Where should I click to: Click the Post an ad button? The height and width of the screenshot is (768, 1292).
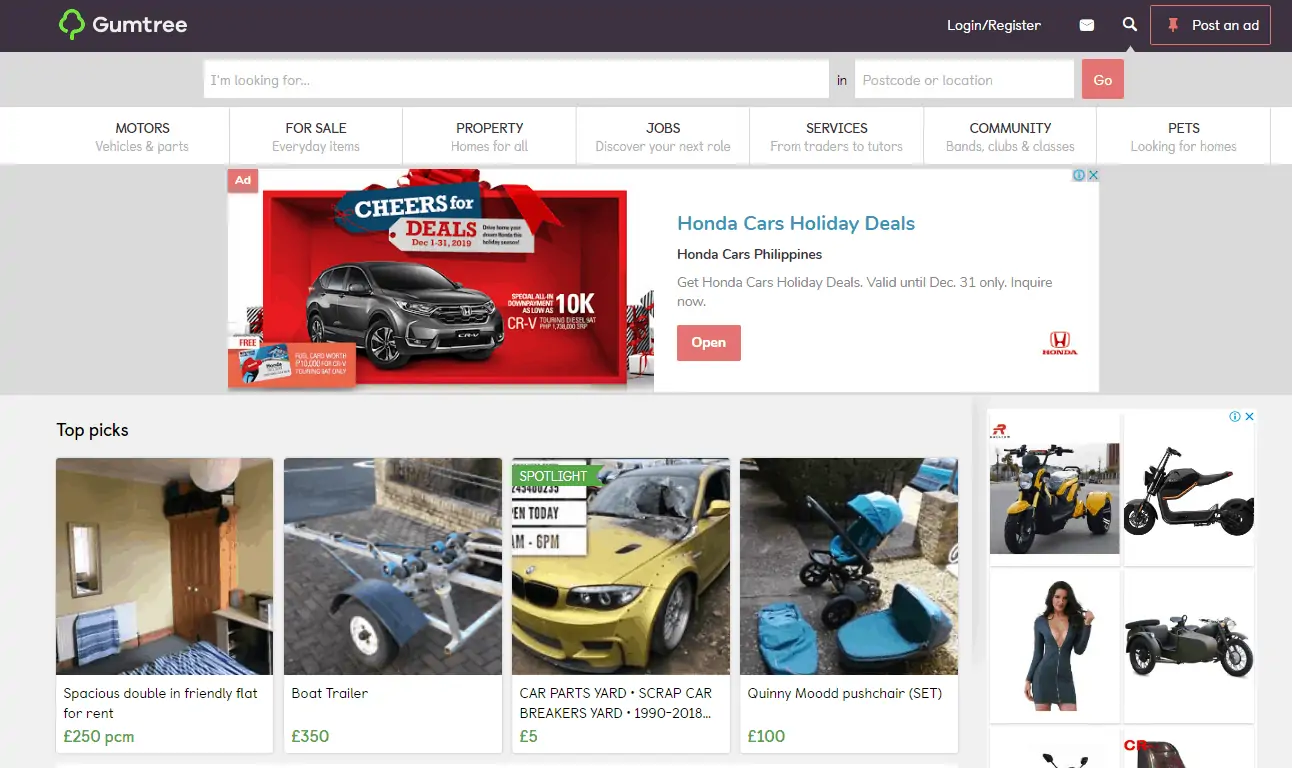(1210, 25)
